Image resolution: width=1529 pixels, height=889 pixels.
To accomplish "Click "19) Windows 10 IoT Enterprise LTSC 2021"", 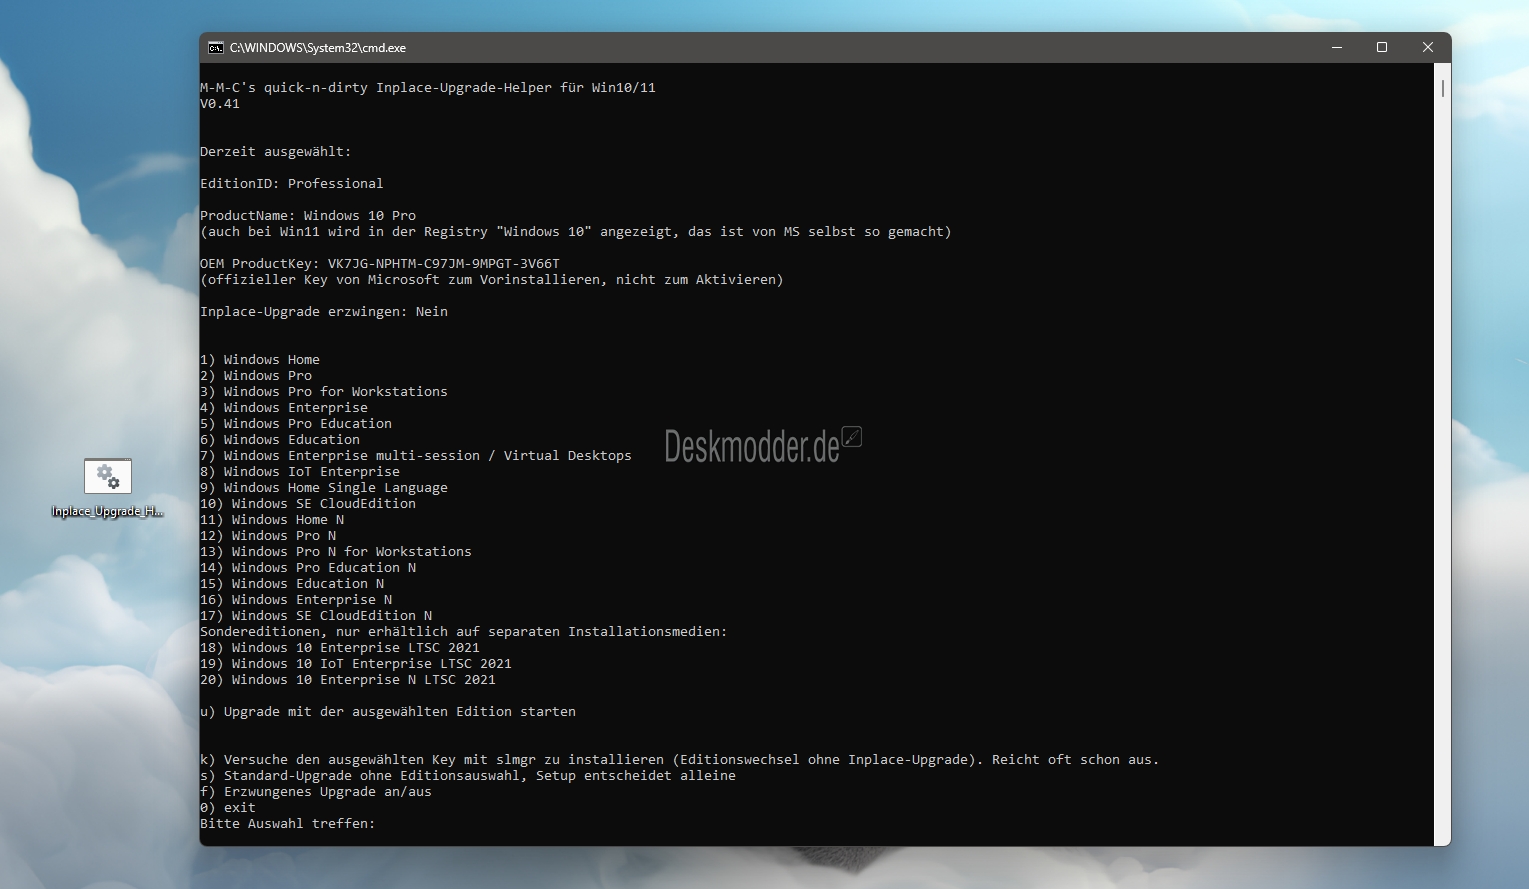I will (356, 664).
